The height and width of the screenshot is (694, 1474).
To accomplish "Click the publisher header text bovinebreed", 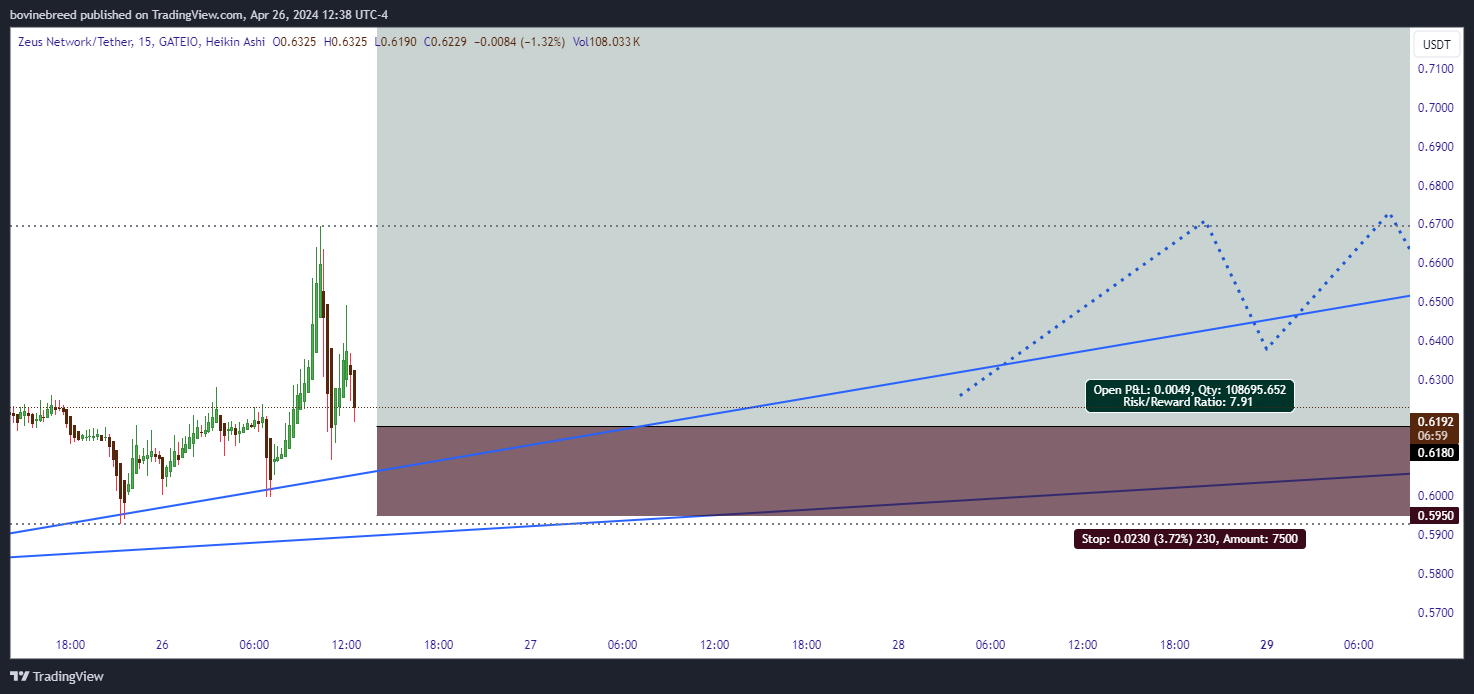I will [x=43, y=14].
